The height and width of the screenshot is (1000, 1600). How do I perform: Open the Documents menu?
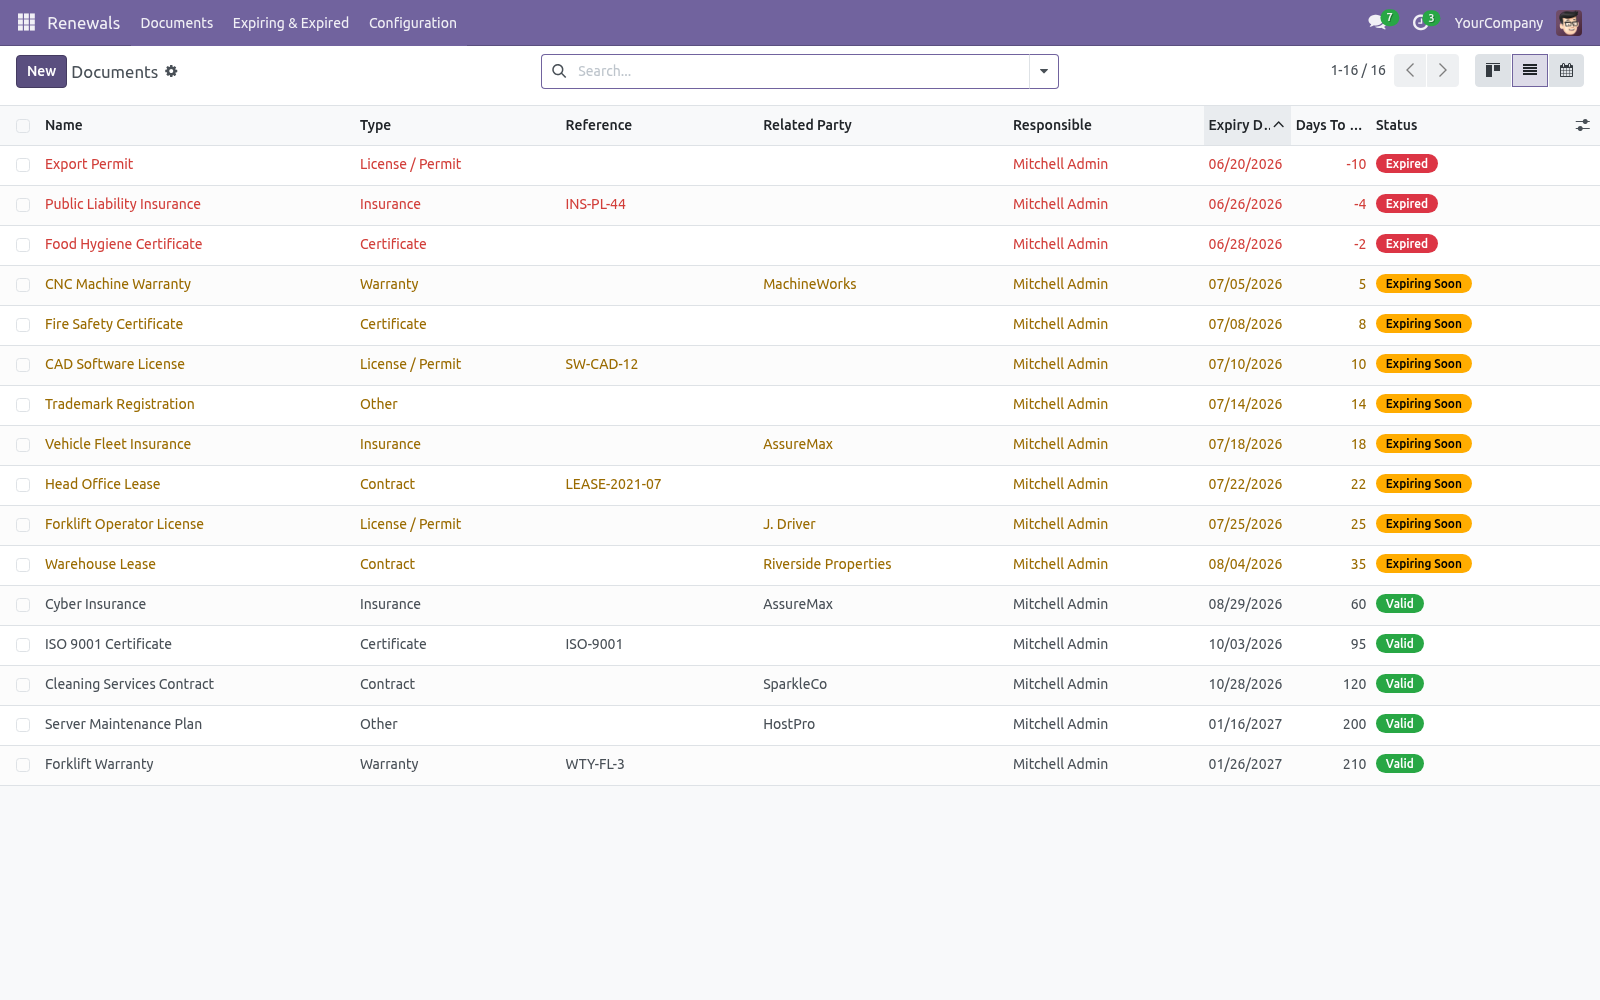pos(176,22)
